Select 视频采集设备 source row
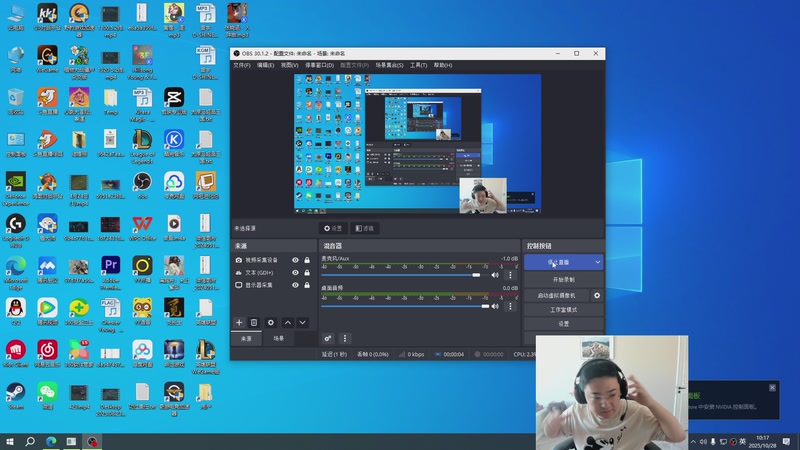800x450 pixels. pos(273,260)
